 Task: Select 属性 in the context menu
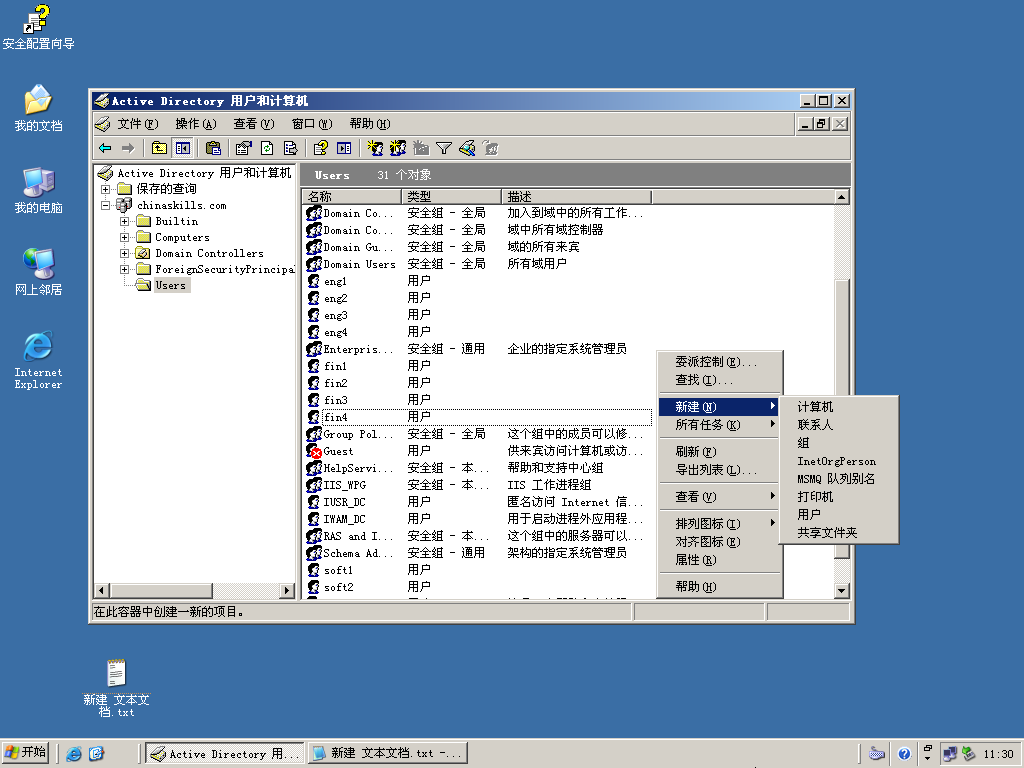coord(719,560)
